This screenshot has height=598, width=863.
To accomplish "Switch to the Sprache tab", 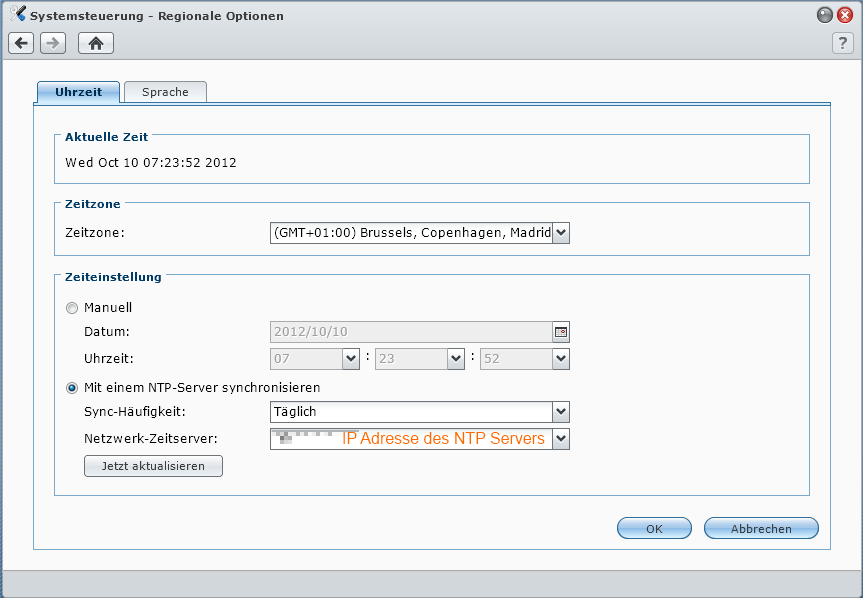I will click(165, 92).
